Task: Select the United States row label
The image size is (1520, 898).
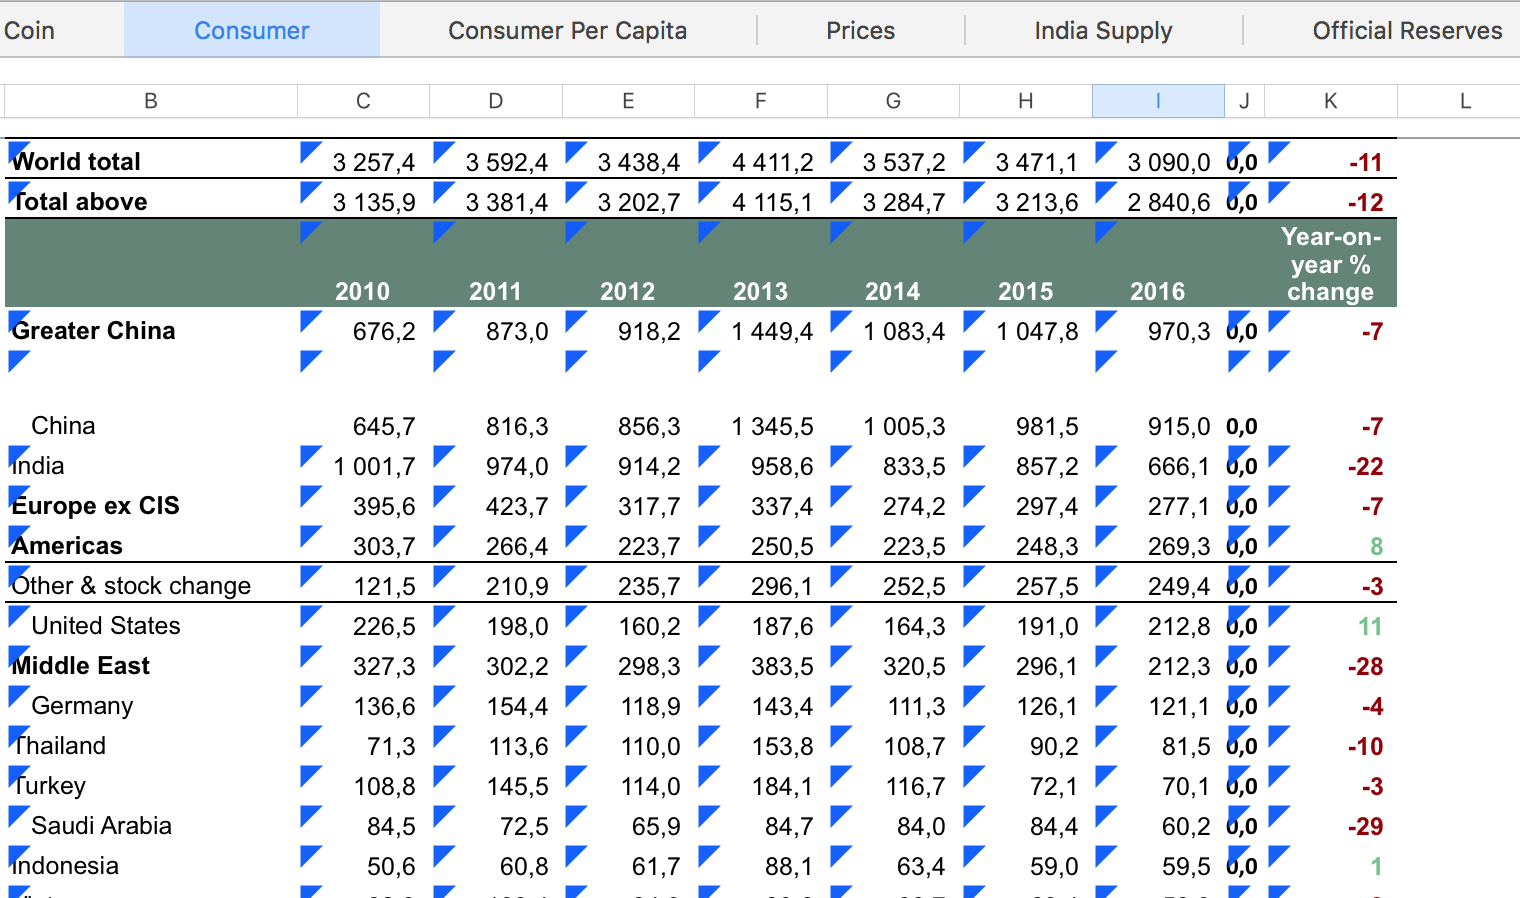Action: point(106,626)
